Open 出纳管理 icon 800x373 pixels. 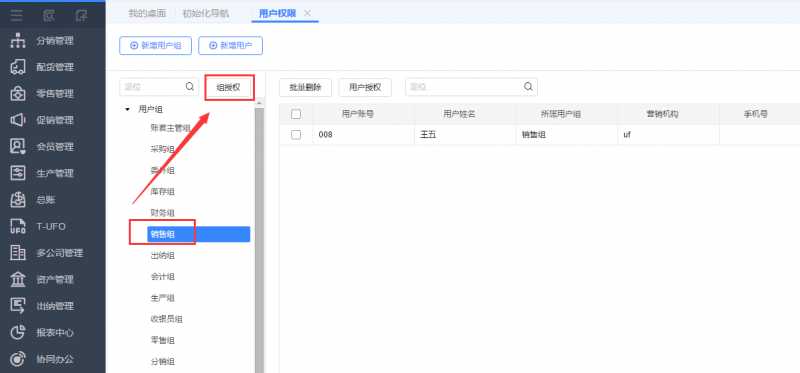tap(18, 306)
